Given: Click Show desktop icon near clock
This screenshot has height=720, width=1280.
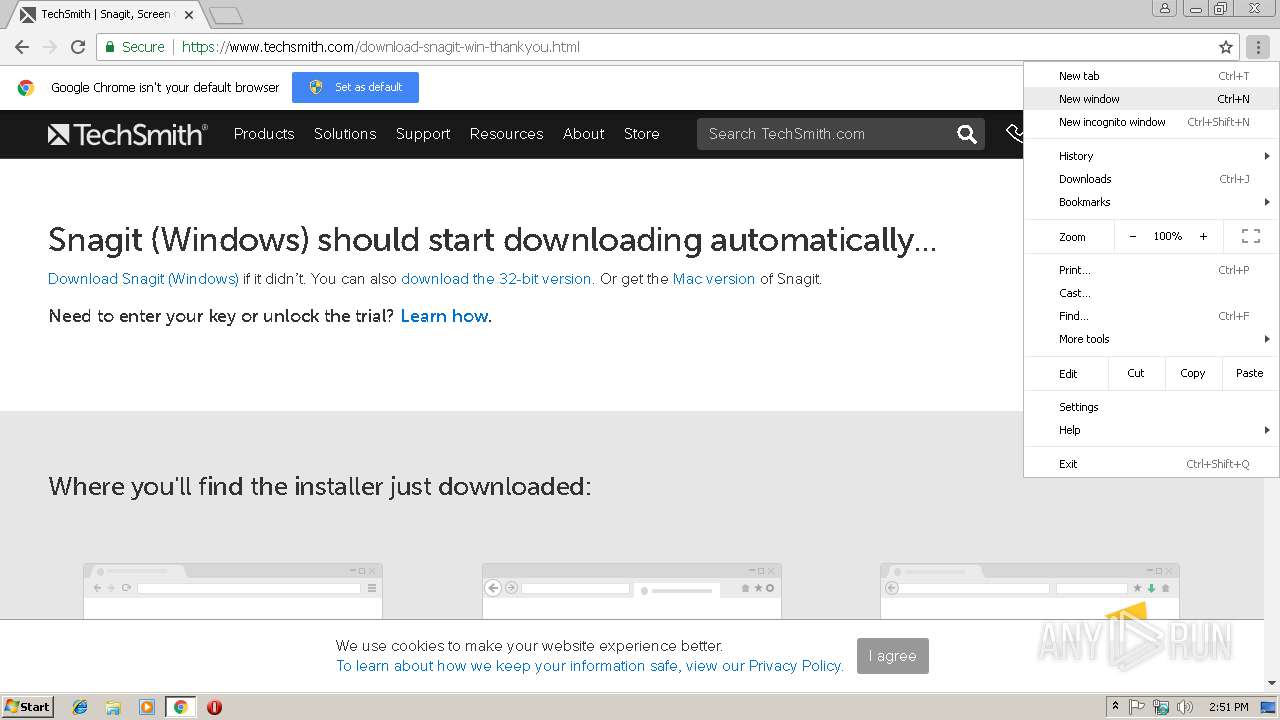Looking at the screenshot, I should click(x=1268, y=707).
